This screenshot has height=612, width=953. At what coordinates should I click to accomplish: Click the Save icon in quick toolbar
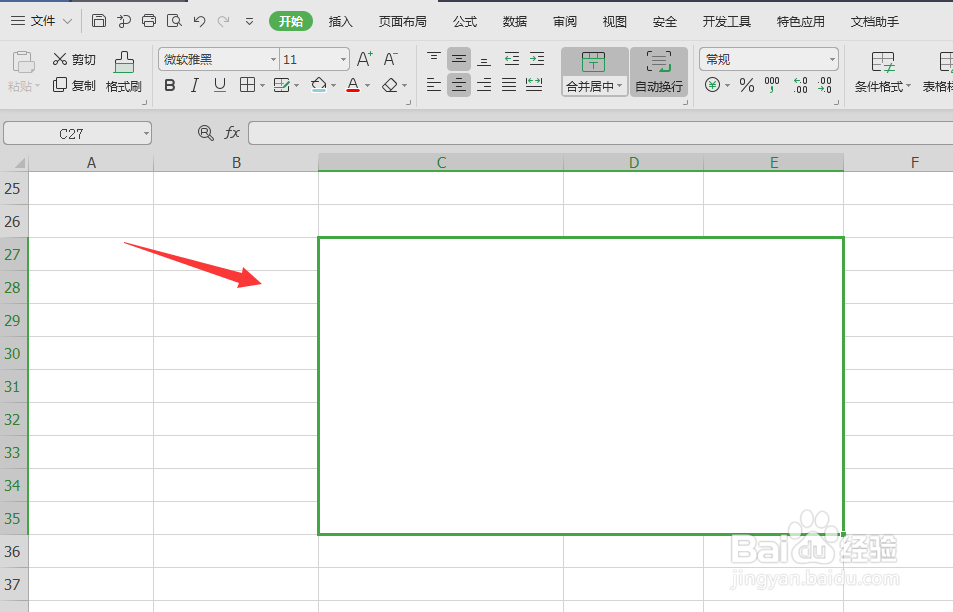tap(98, 21)
